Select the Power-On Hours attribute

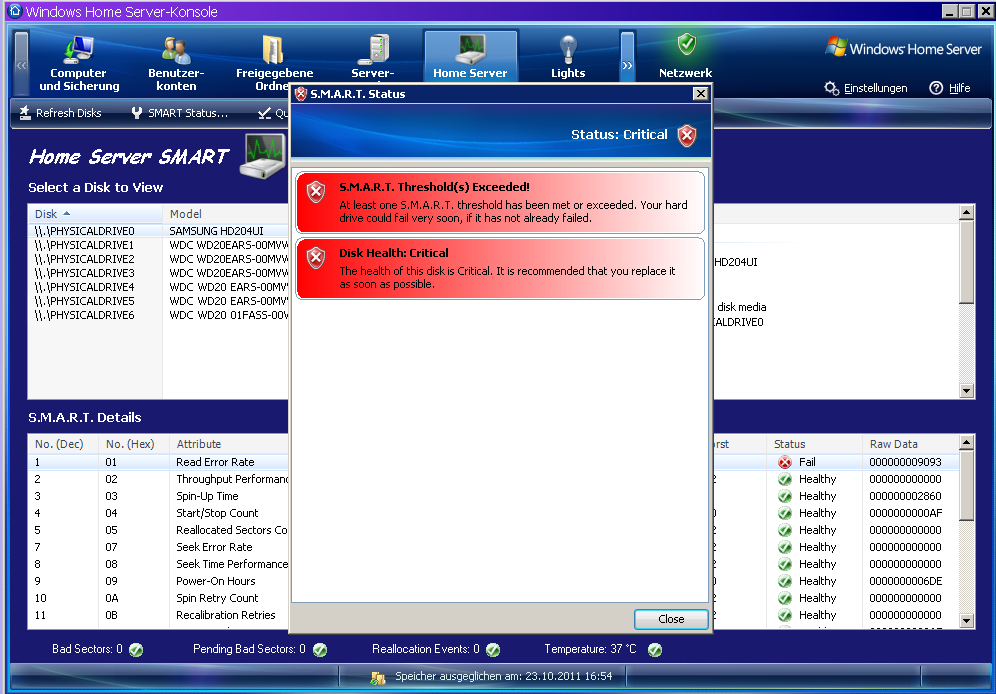215,581
